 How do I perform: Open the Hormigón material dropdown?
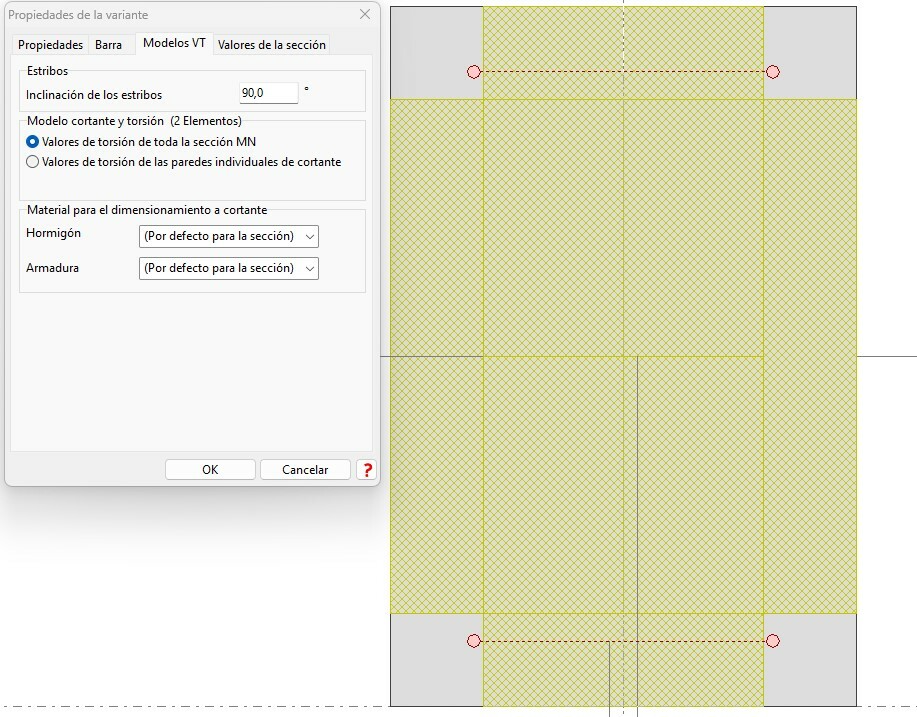[x=228, y=236]
